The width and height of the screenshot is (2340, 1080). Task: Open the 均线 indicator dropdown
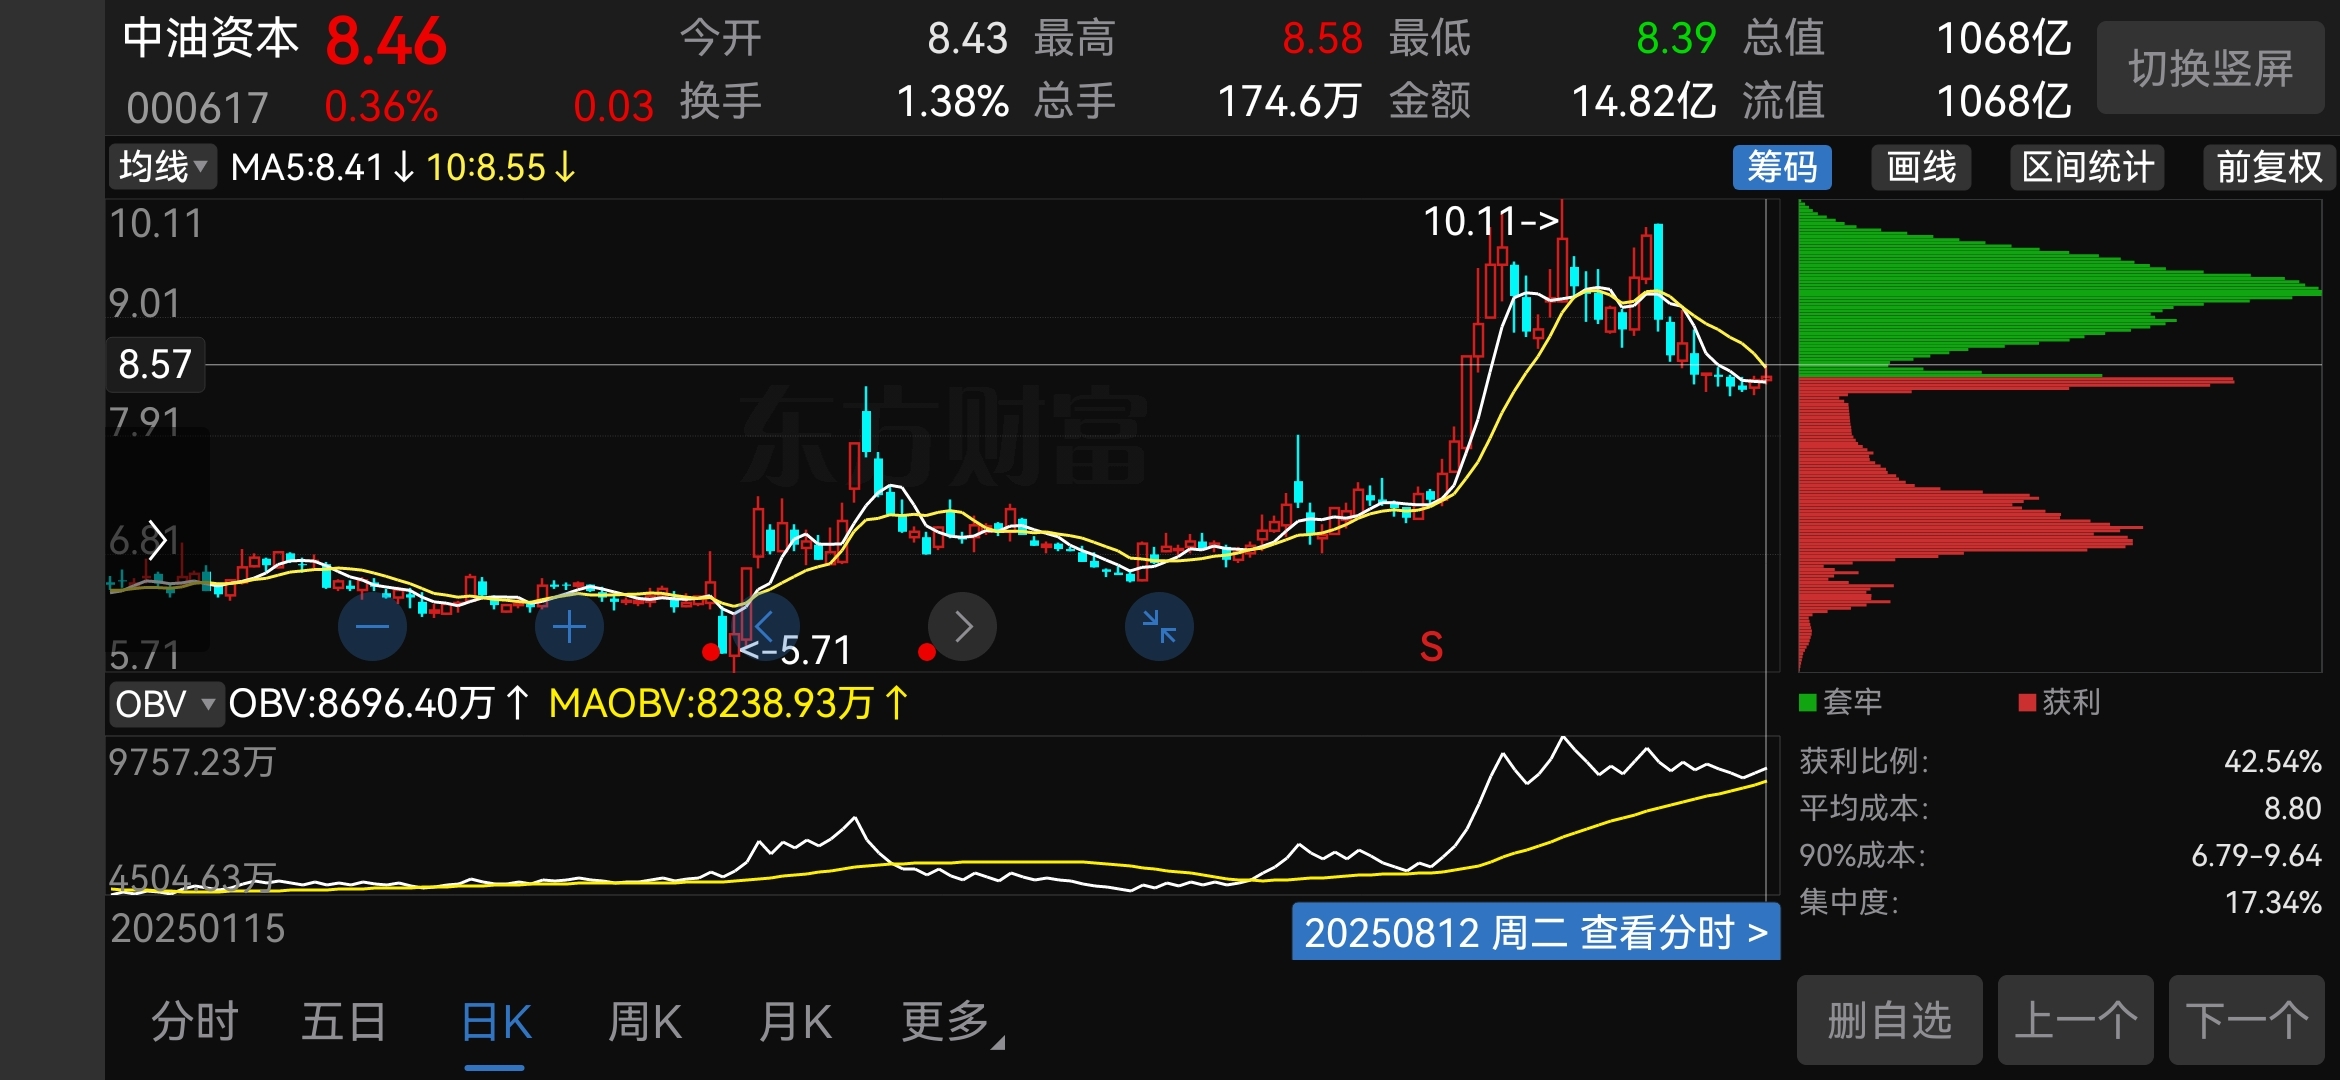click(162, 166)
